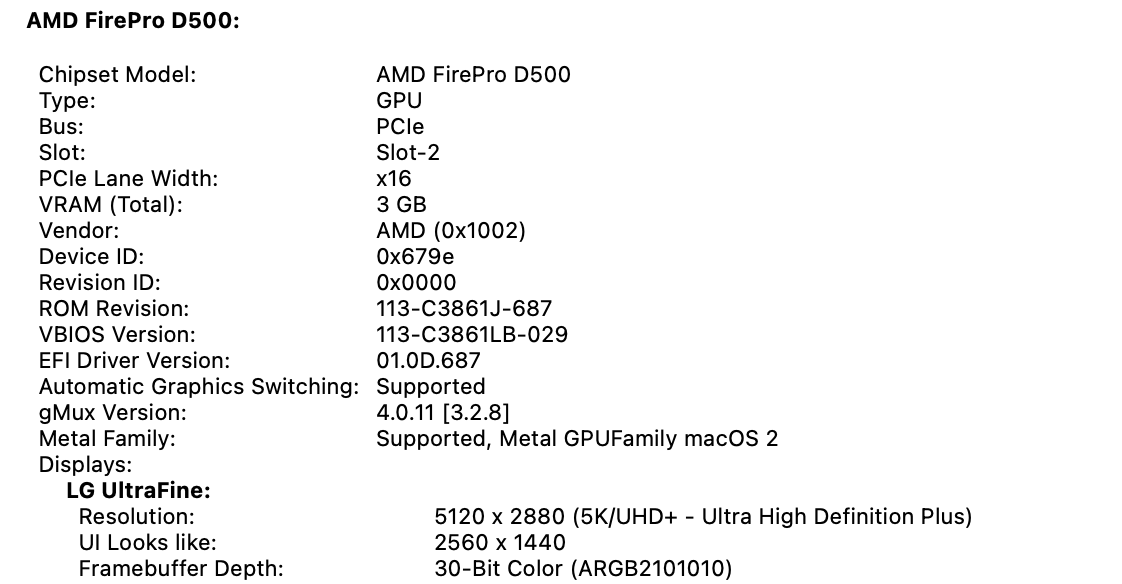Select the Chipset Model label
The image size is (1122, 584).
(117, 74)
